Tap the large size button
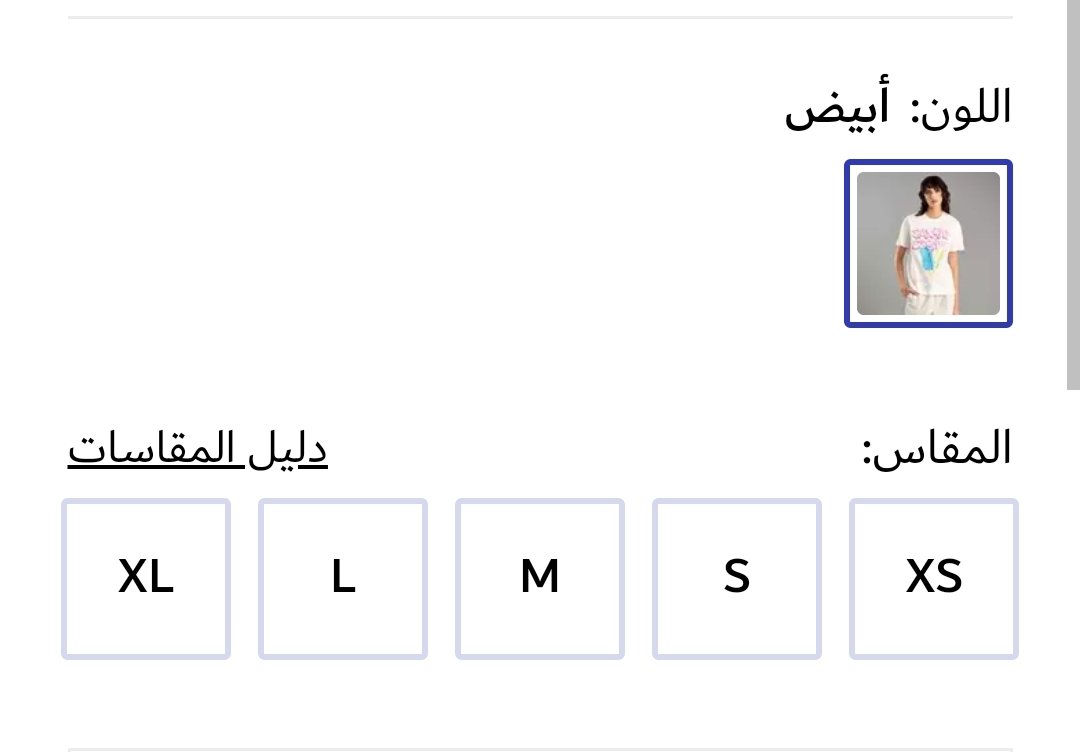 pos(343,578)
